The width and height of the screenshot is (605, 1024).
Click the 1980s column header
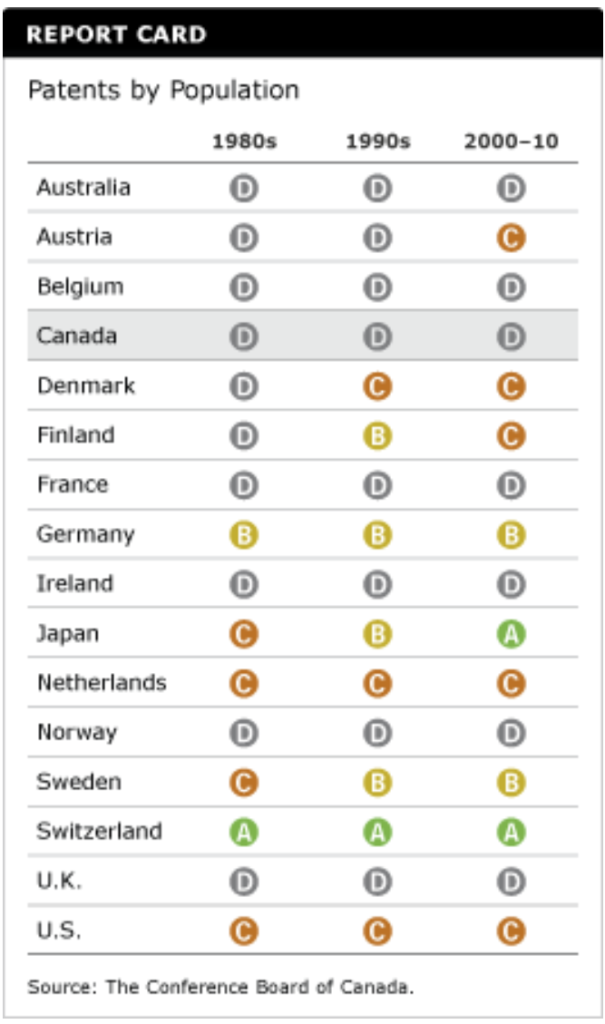click(243, 142)
